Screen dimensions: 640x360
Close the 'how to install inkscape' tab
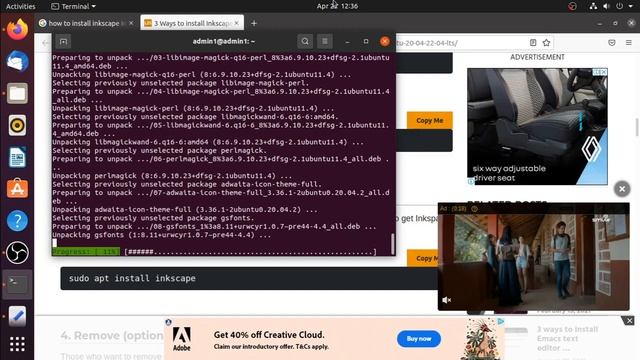click(x=131, y=23)
